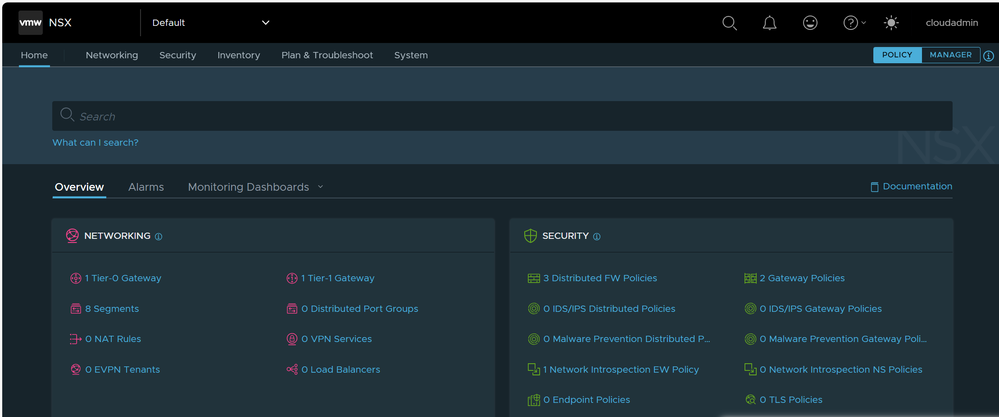Open the notifications bell icon

tap(770, 23)
